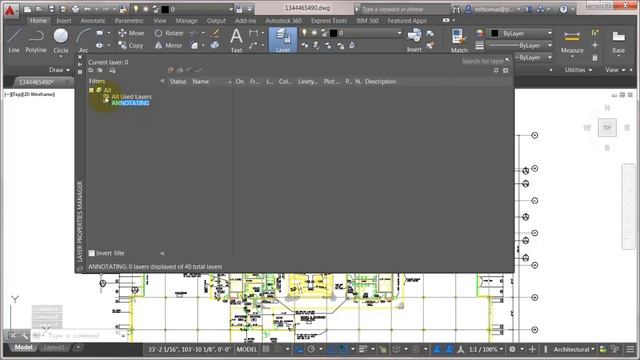This screenshot has width=640, height=360.
Task: Expand the Utilities panel
Action: (x=578, y=70)
